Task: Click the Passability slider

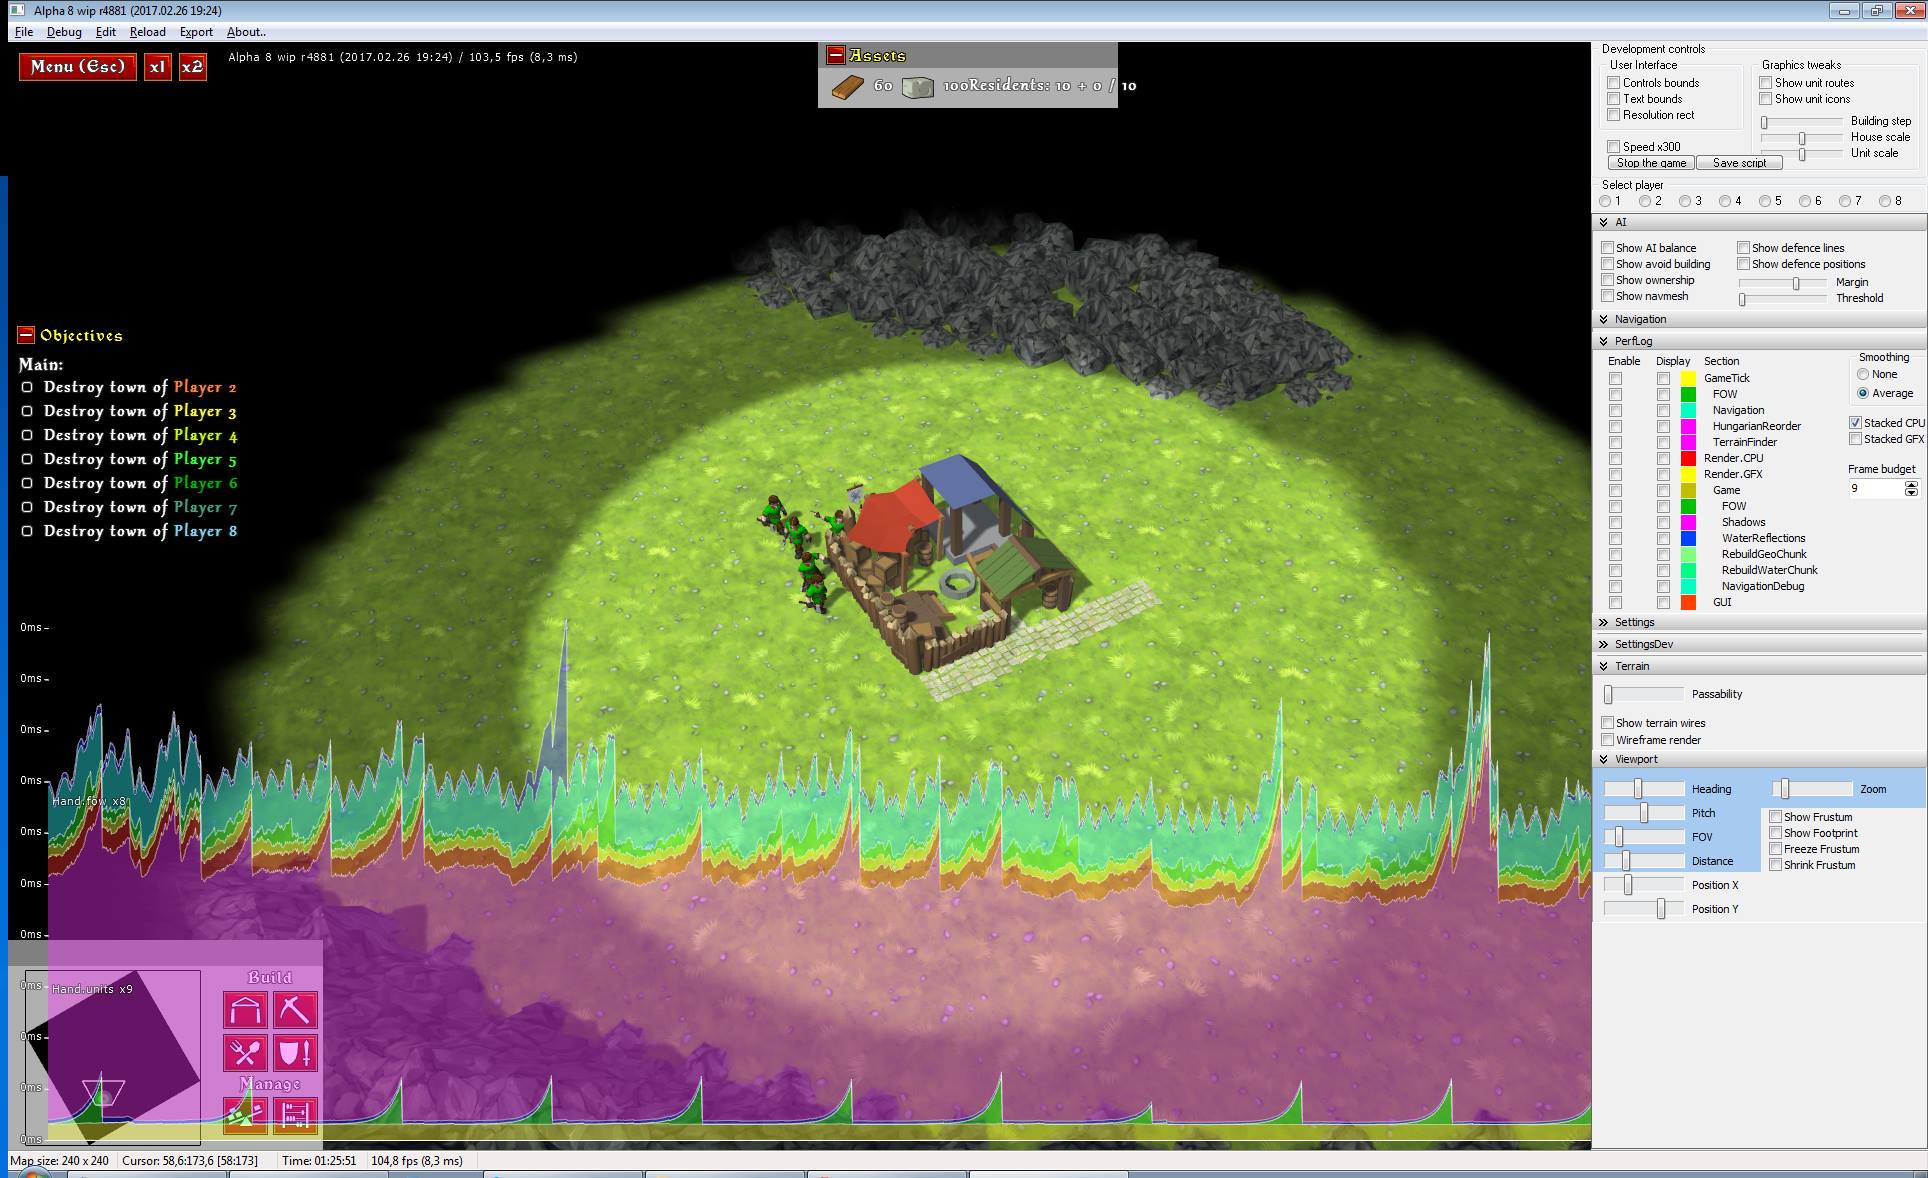Action: (x=1644, y=694)
